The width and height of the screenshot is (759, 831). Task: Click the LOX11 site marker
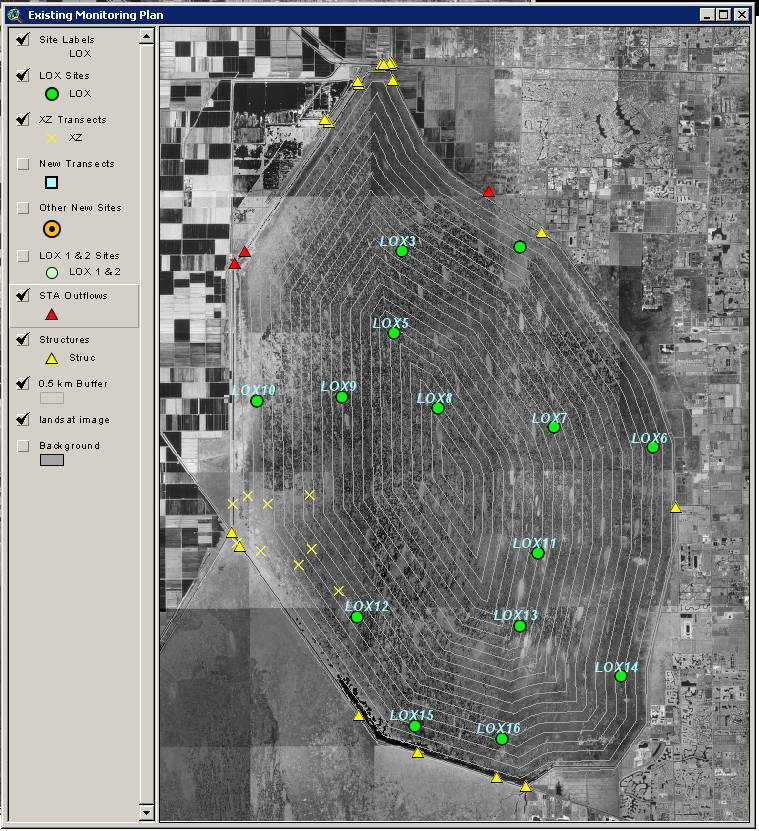coord(538,553)
